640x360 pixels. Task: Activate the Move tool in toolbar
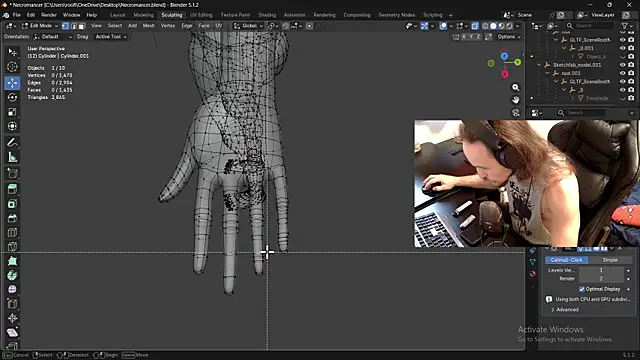[x=12, y=83]
